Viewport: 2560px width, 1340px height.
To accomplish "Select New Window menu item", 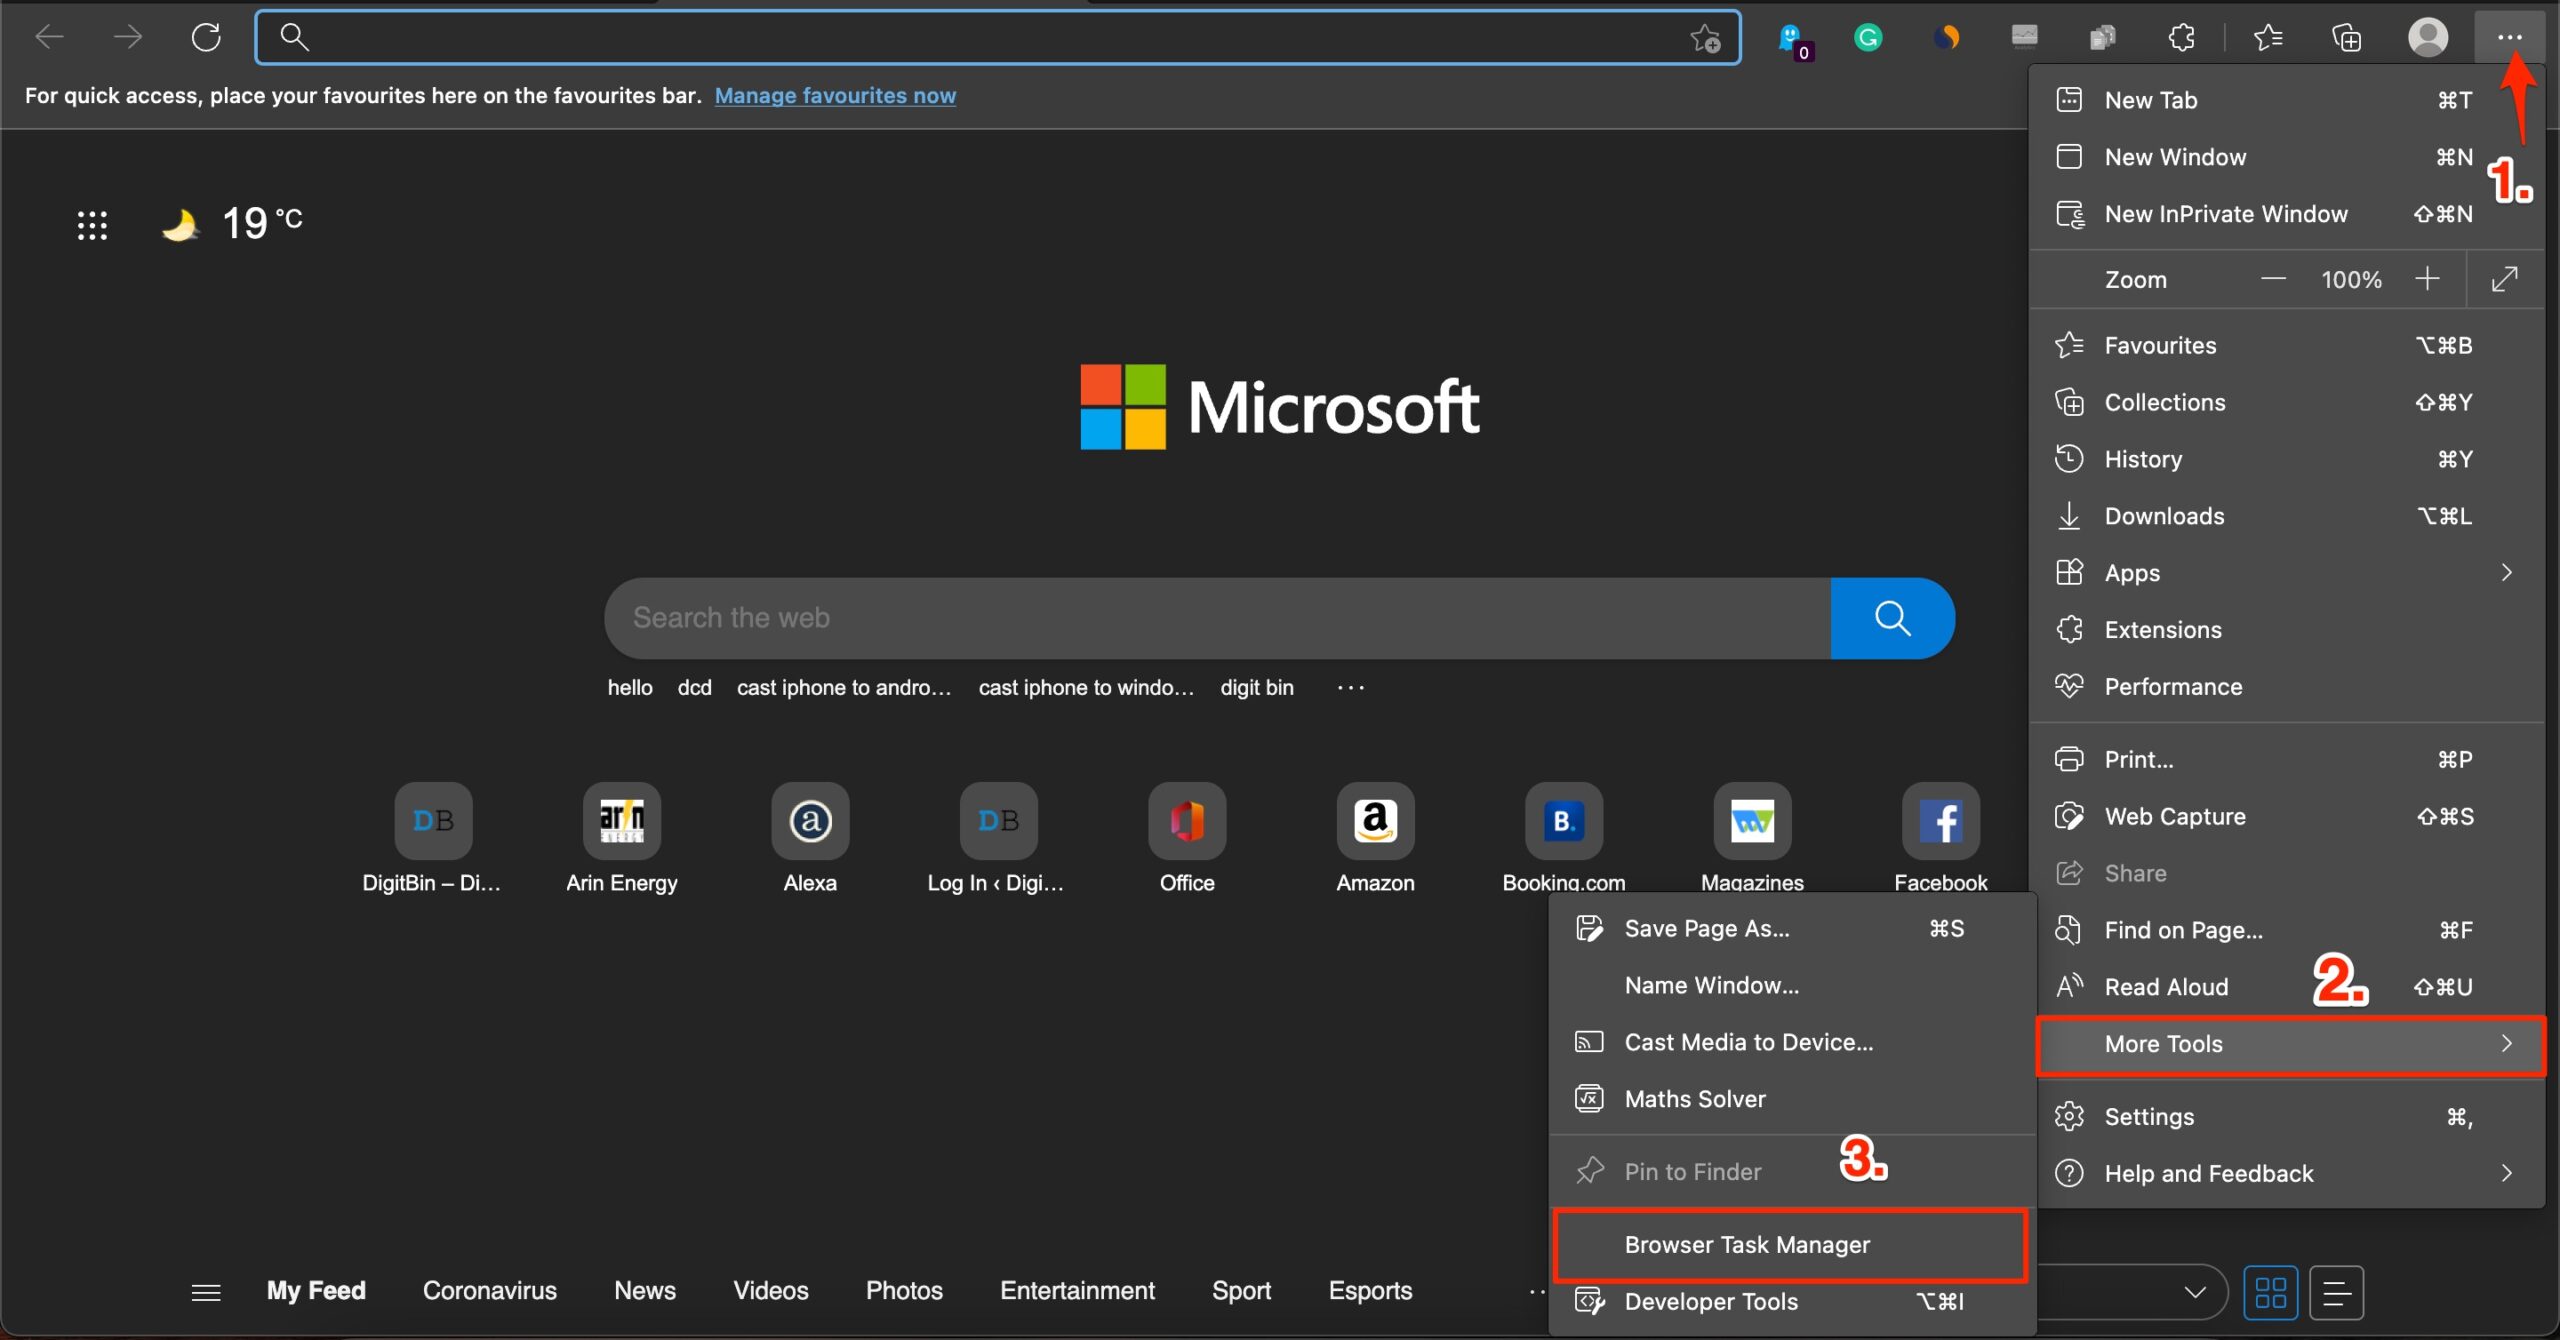I will coord(2288,157).
